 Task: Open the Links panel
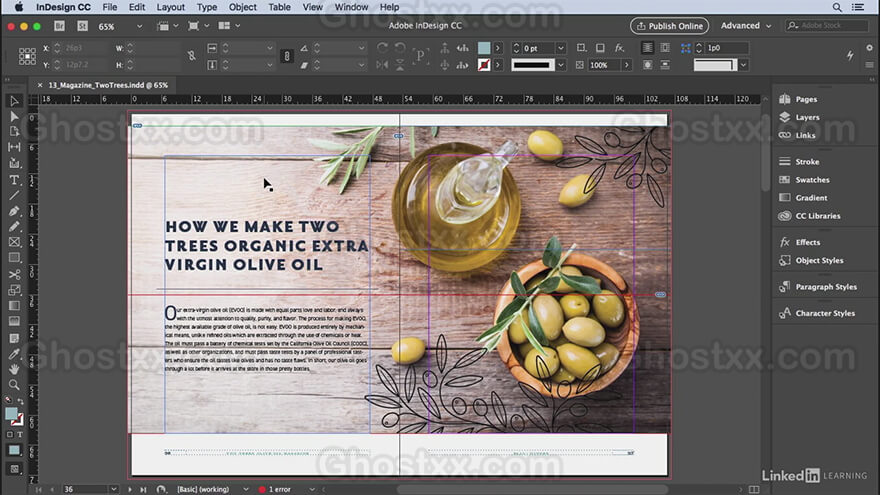pos(805,135)
